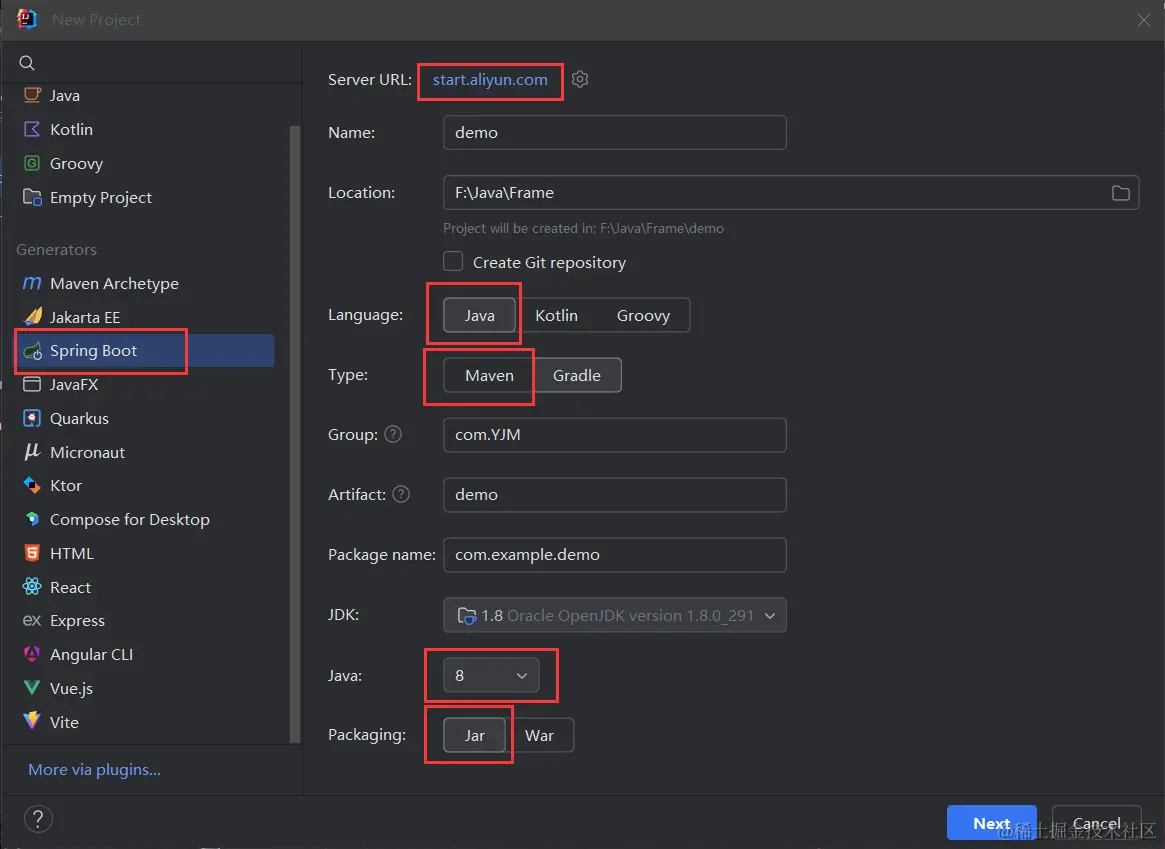Image resolution: width=1165 pixels, height=849 pixels.
Task: Select Java project type label
Action: [x=65, y=95]
